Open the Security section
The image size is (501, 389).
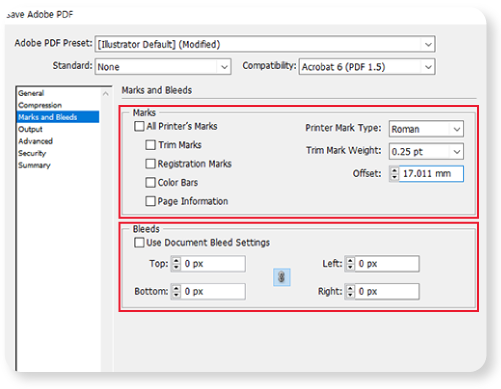(x=32, y=153)
